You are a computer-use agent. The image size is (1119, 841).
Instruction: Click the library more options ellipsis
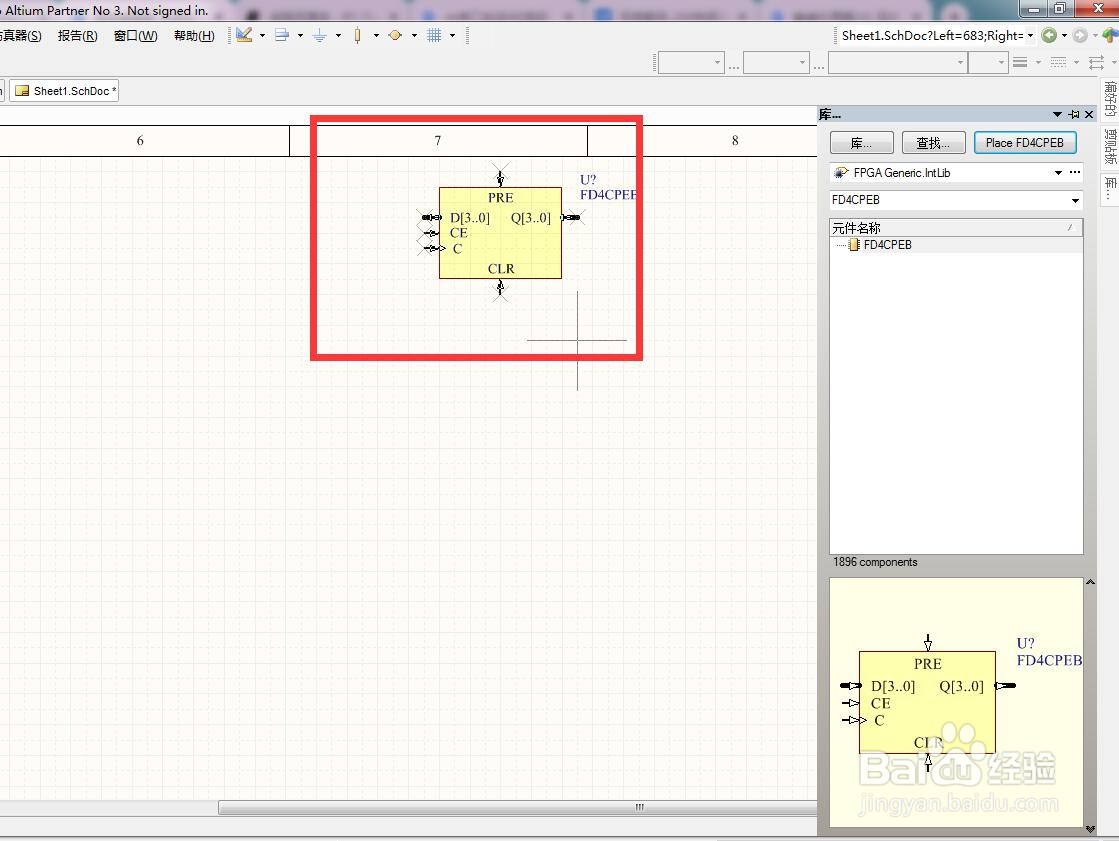pos(1075,173)
